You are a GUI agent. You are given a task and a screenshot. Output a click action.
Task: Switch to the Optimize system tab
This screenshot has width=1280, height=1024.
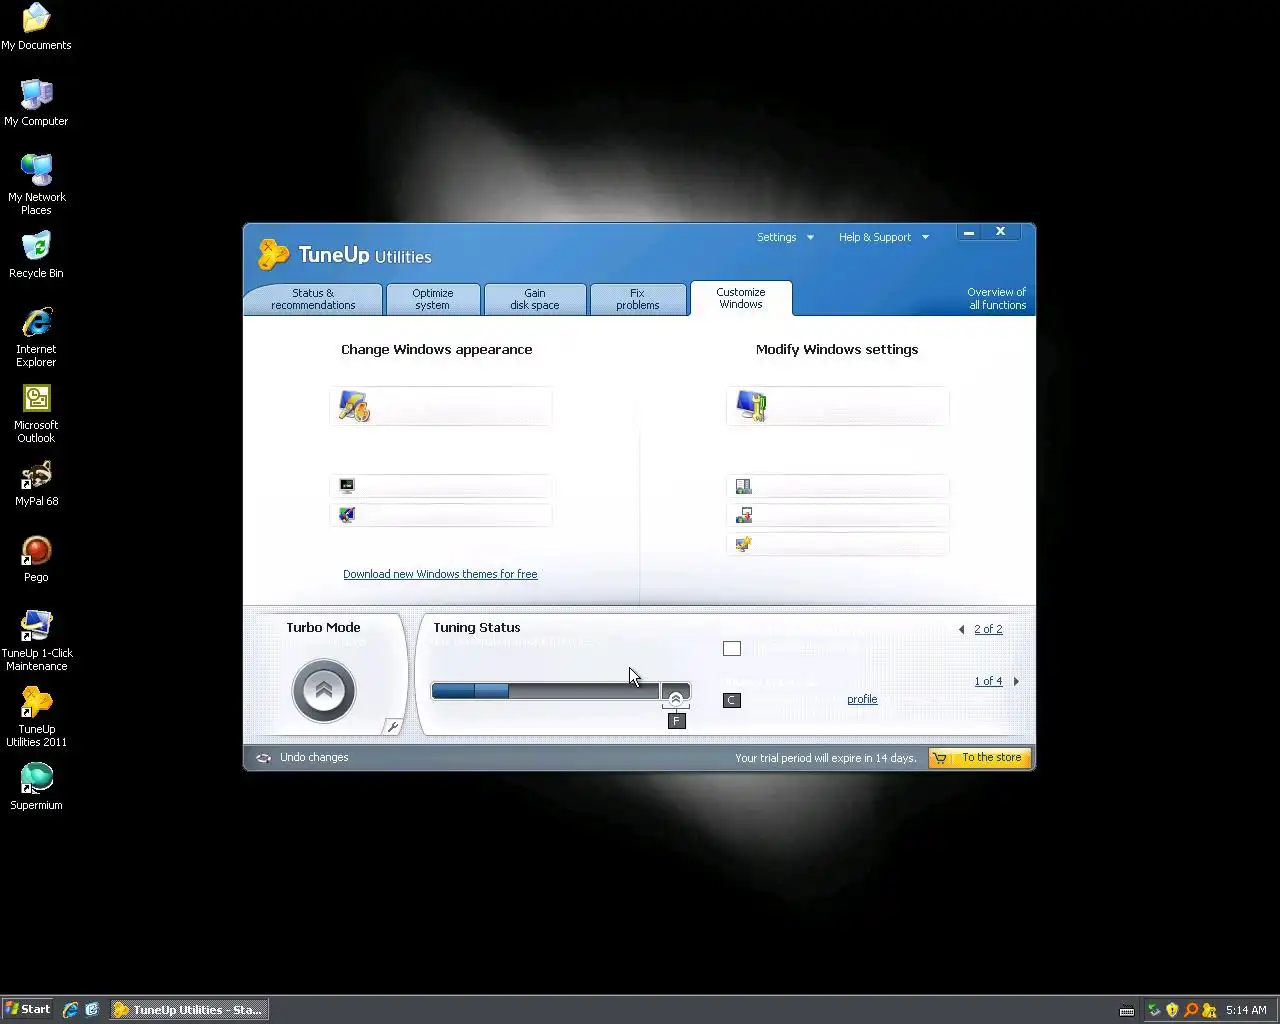[x=433, y=299]
